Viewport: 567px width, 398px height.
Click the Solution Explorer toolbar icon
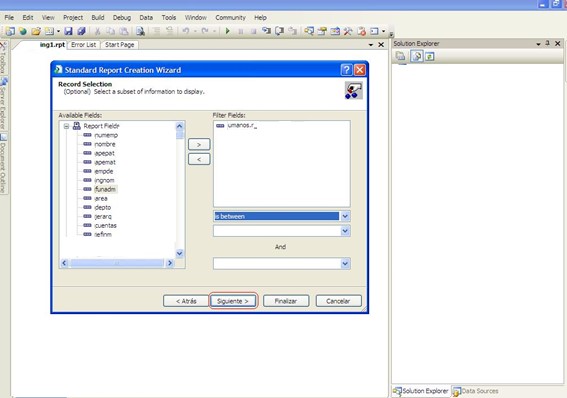309,31
